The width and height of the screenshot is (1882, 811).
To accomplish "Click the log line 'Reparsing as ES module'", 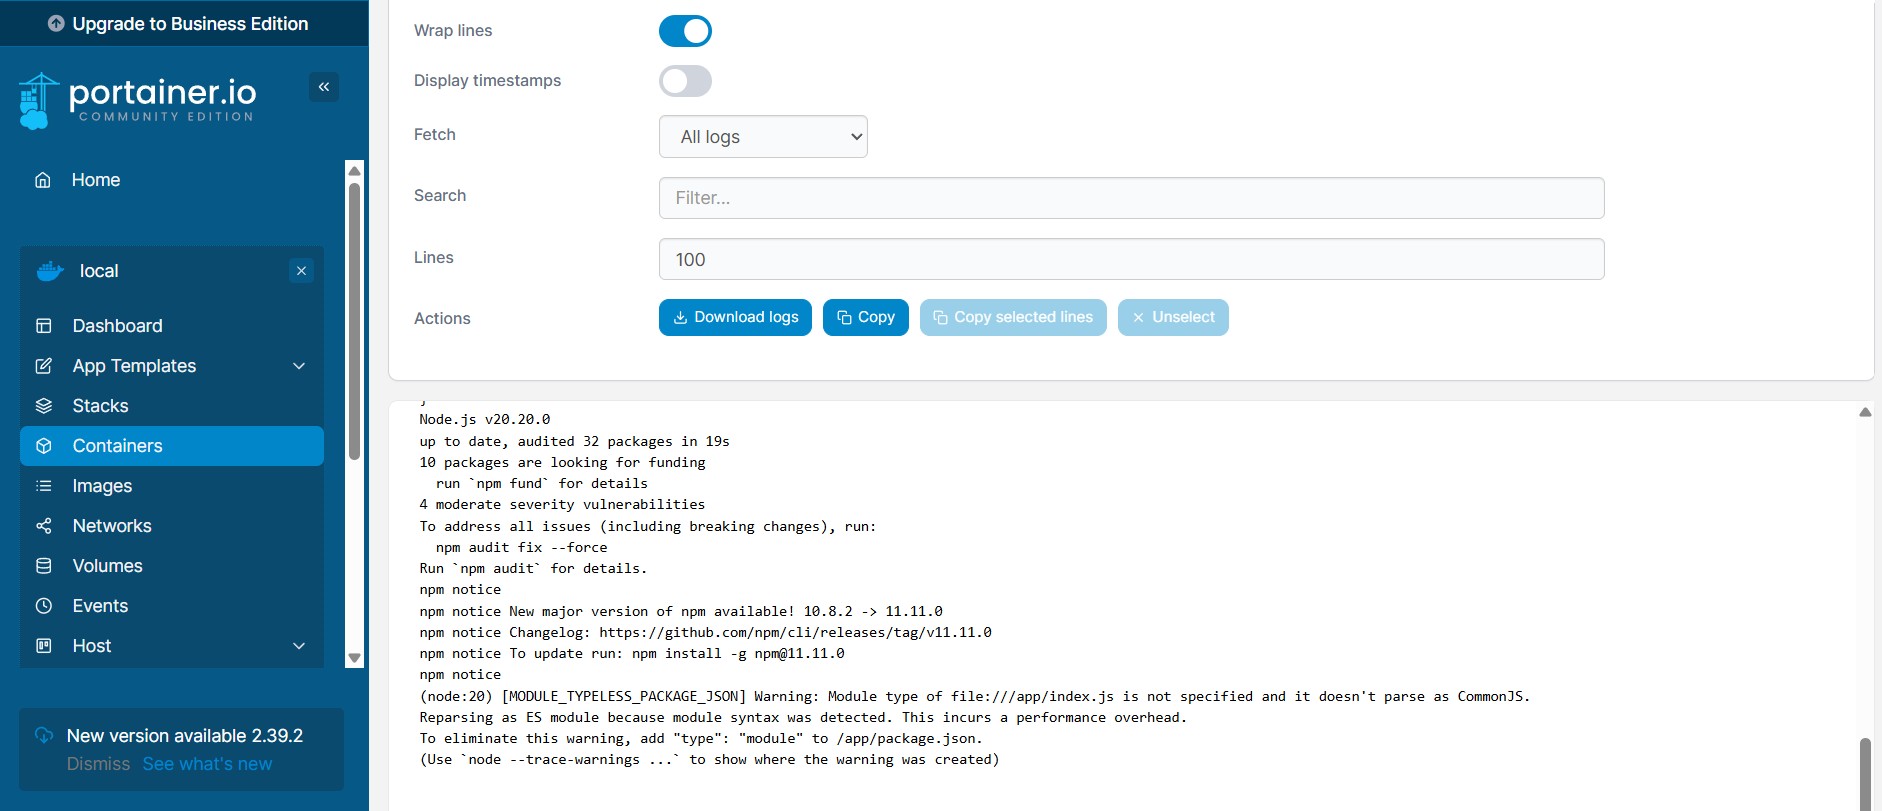I will [x=803, y=718].
